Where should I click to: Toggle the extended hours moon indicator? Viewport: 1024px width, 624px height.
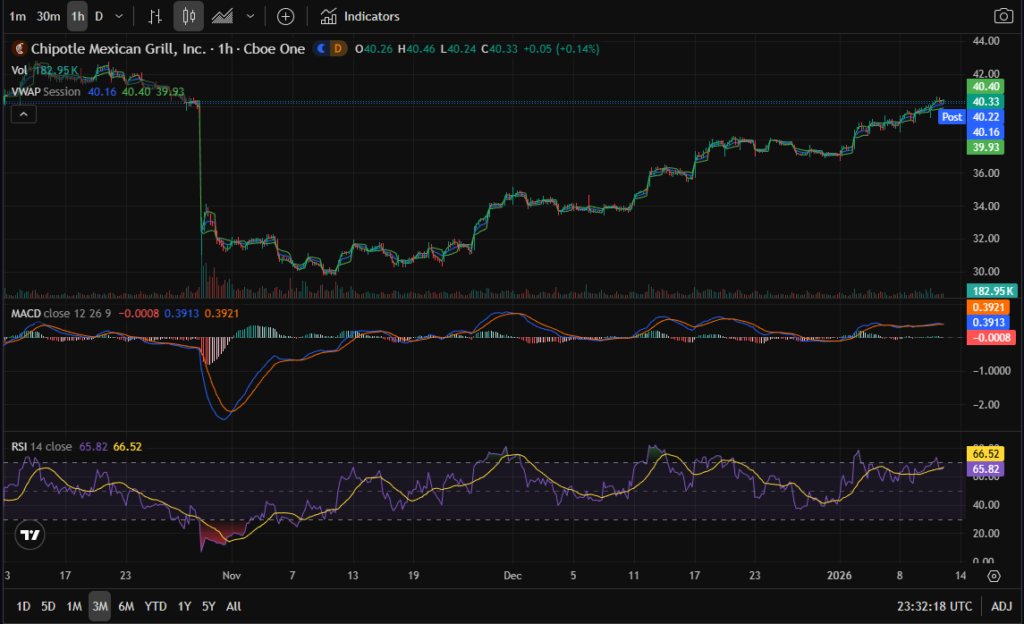321,48
